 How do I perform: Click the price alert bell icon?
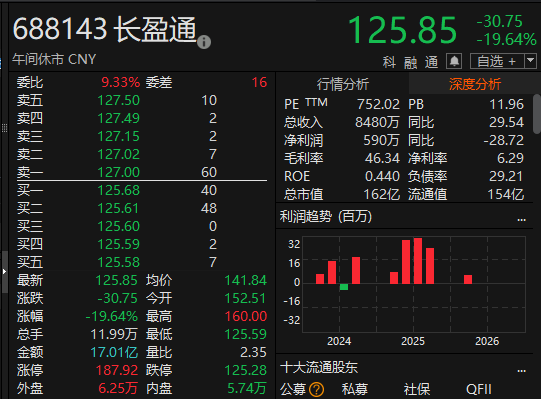coord(454,62)
